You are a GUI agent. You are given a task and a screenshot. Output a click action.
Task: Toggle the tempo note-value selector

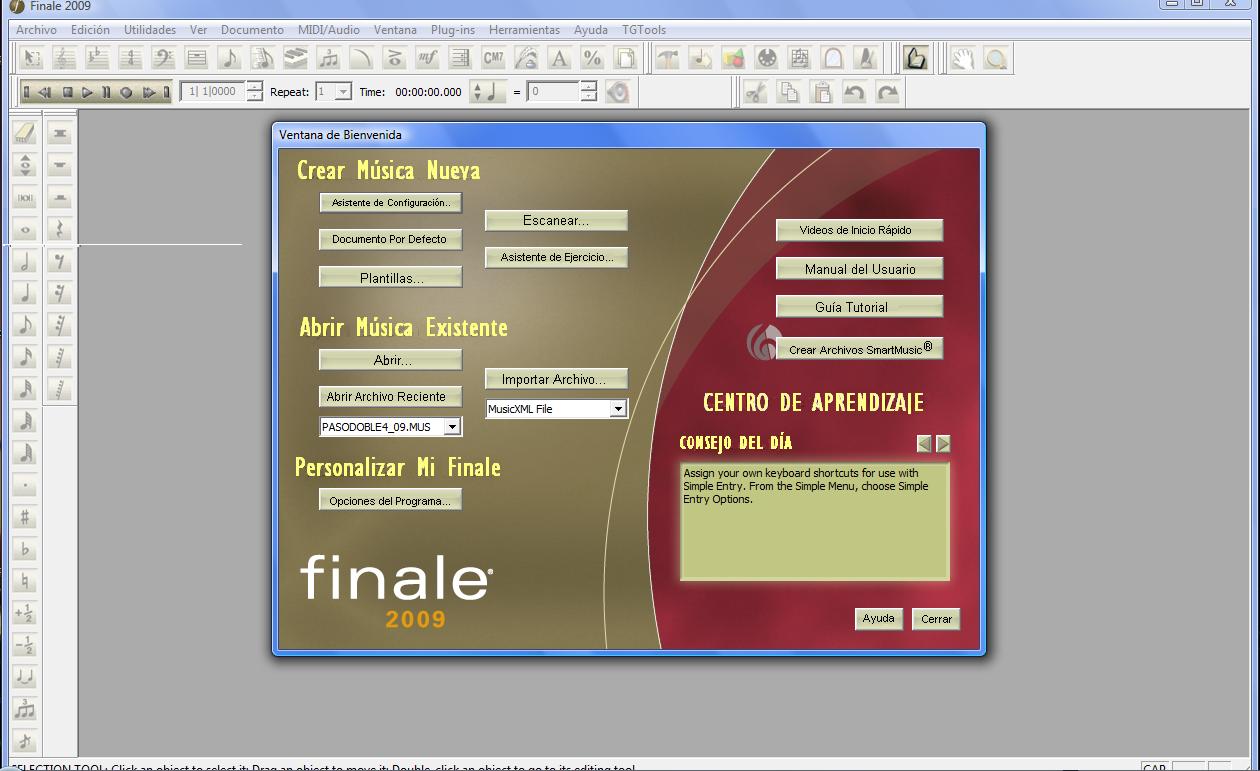pos(488,92)
